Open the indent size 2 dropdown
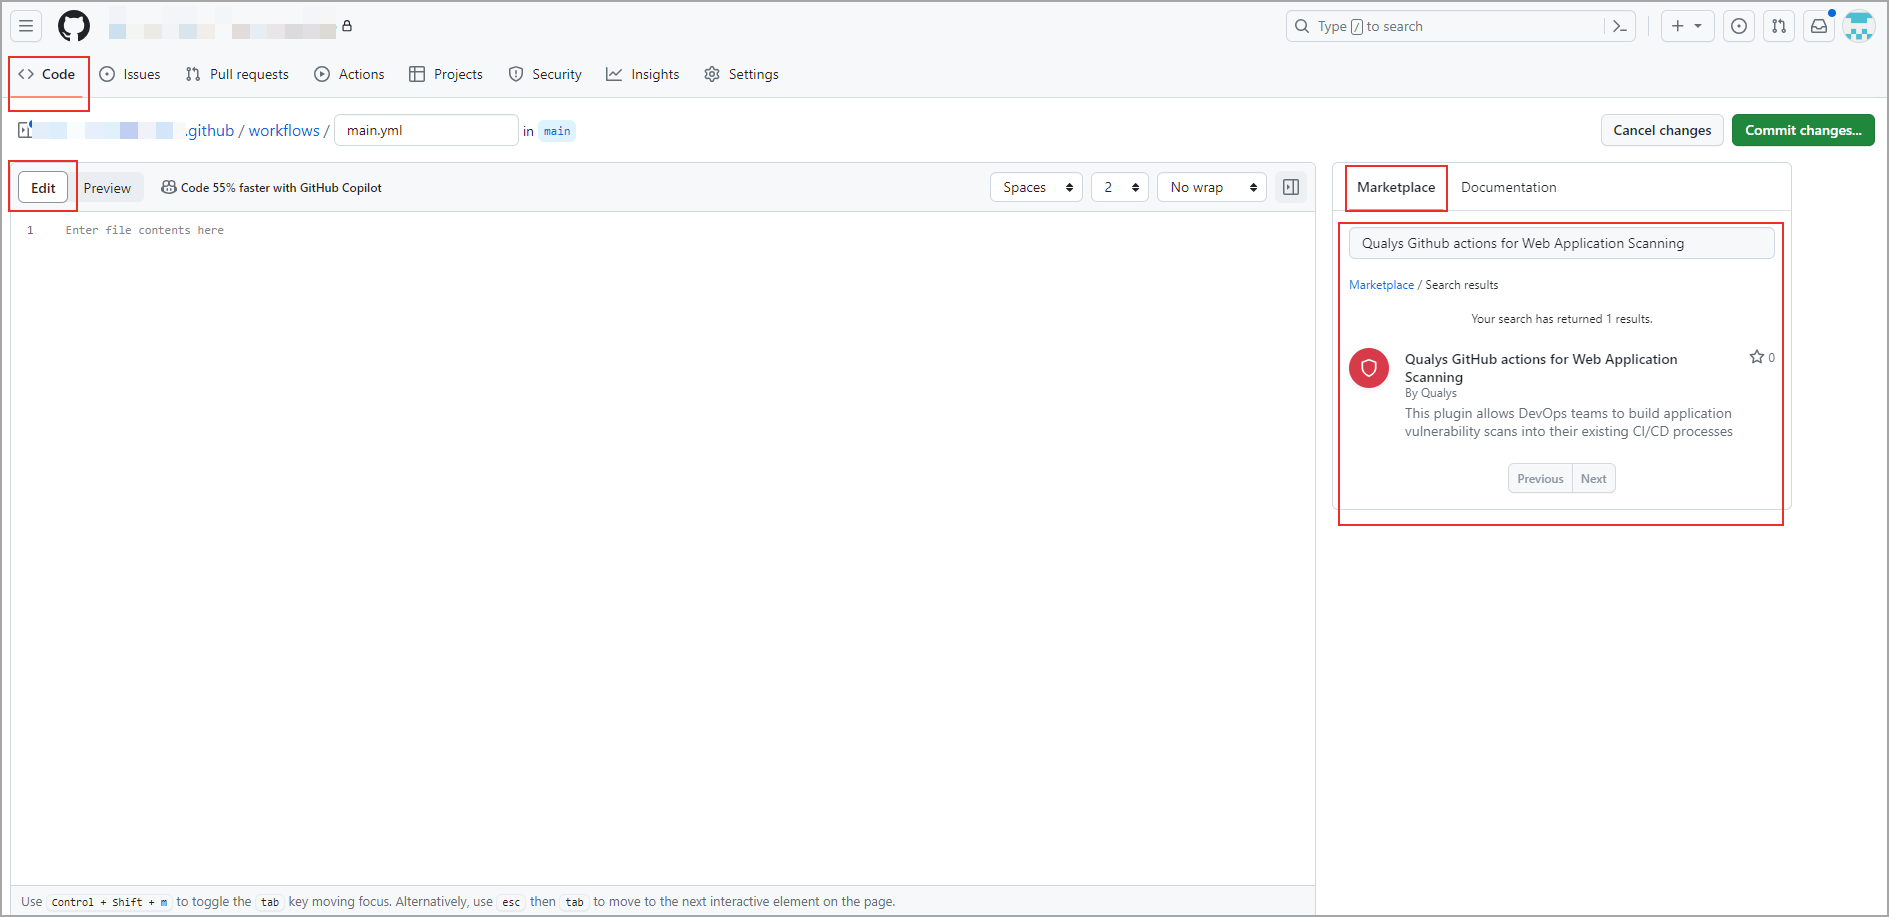The width and height of the screenshot is (1889, 917). pyautogui.click(x=1120, y=187)
